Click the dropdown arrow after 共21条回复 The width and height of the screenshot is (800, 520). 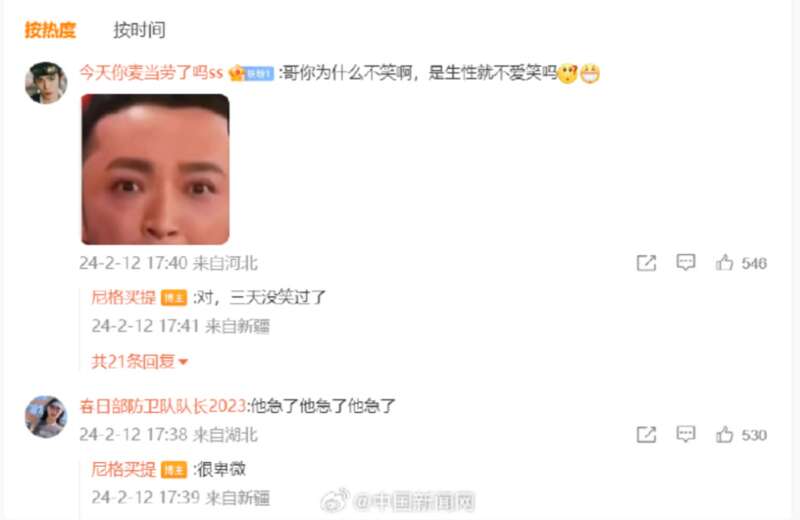click(x=183, y=362)
